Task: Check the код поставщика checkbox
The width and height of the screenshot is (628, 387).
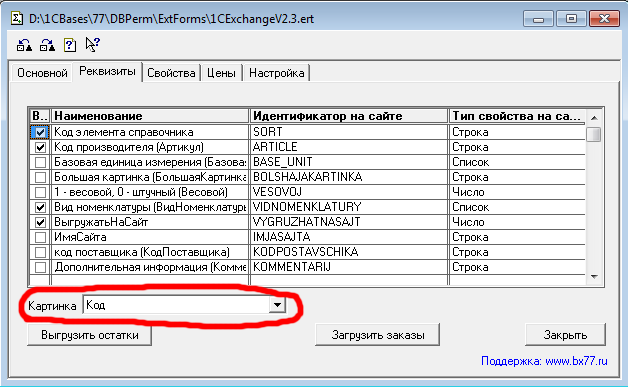Action: click(x=40, y=252)
